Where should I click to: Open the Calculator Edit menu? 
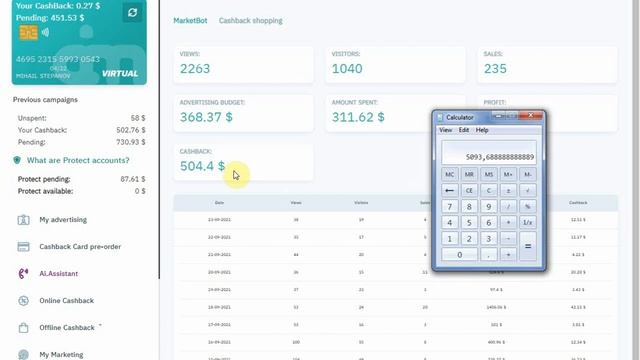click(x=464, y=130)
